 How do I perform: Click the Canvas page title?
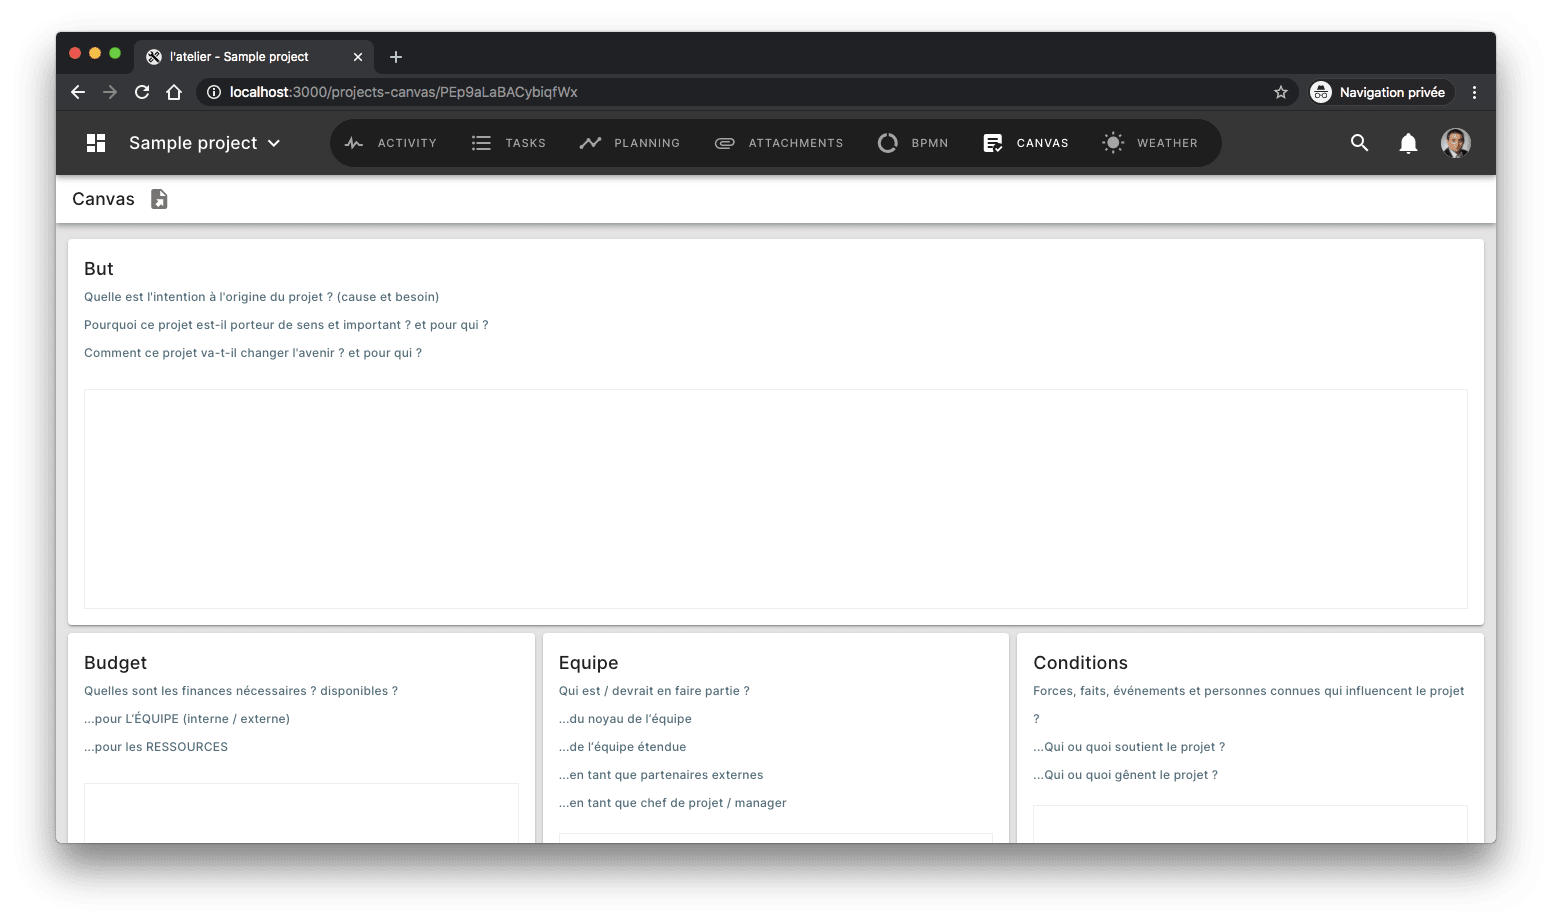coord(103,199)
